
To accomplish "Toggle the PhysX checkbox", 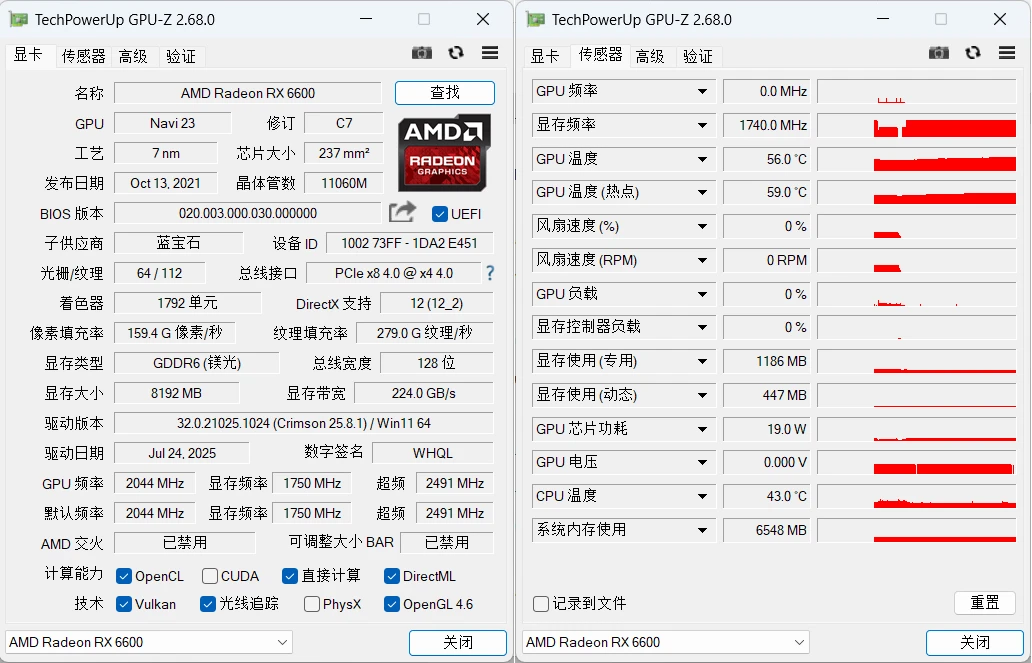I will pyautogui.click(x=312, y=604).
